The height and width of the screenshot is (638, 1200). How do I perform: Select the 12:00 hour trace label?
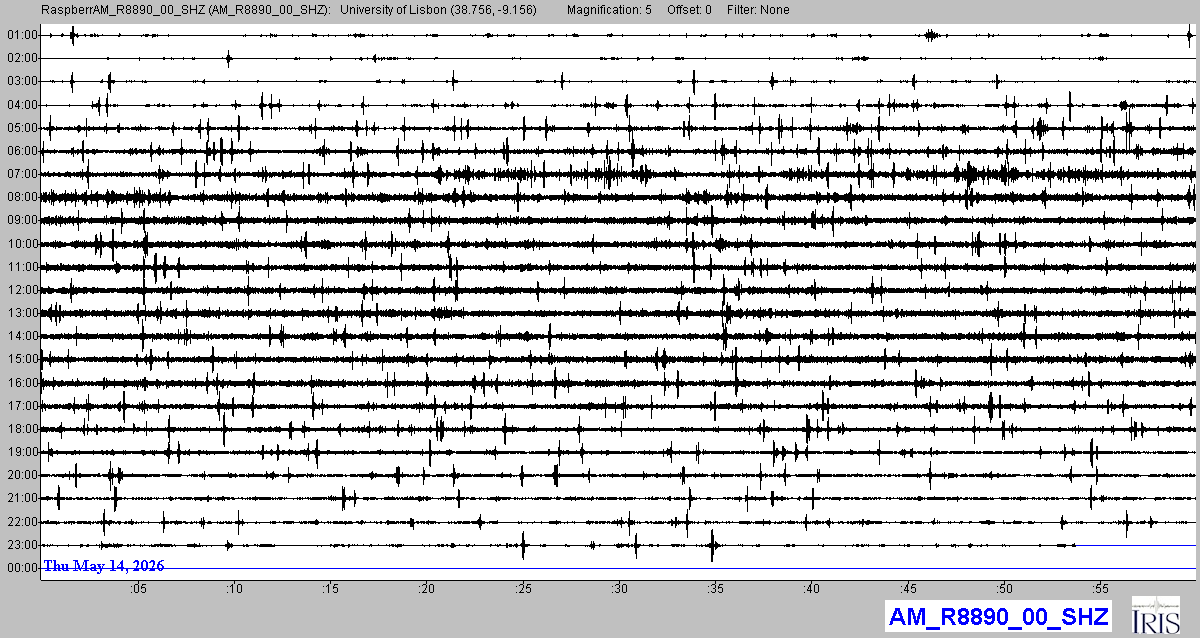[x=22, y=290]
